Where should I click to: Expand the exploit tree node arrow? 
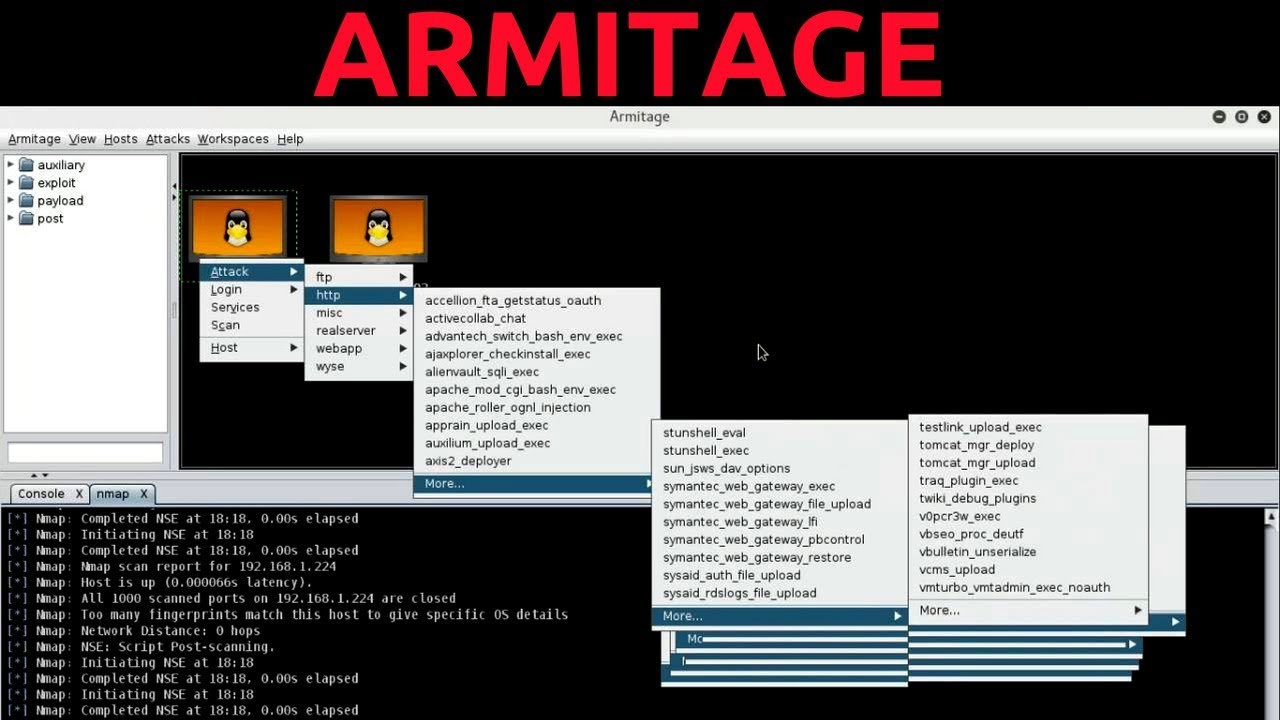pyautogui.click(x=11, y=183)
